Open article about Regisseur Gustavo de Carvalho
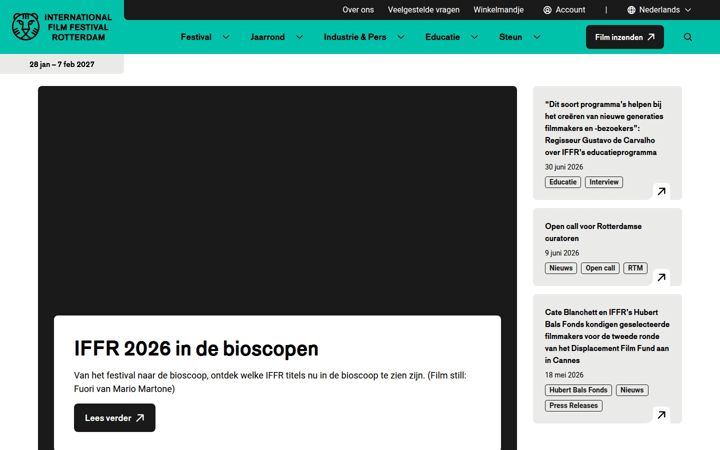720x450 pixels. (x=604, y=128)
